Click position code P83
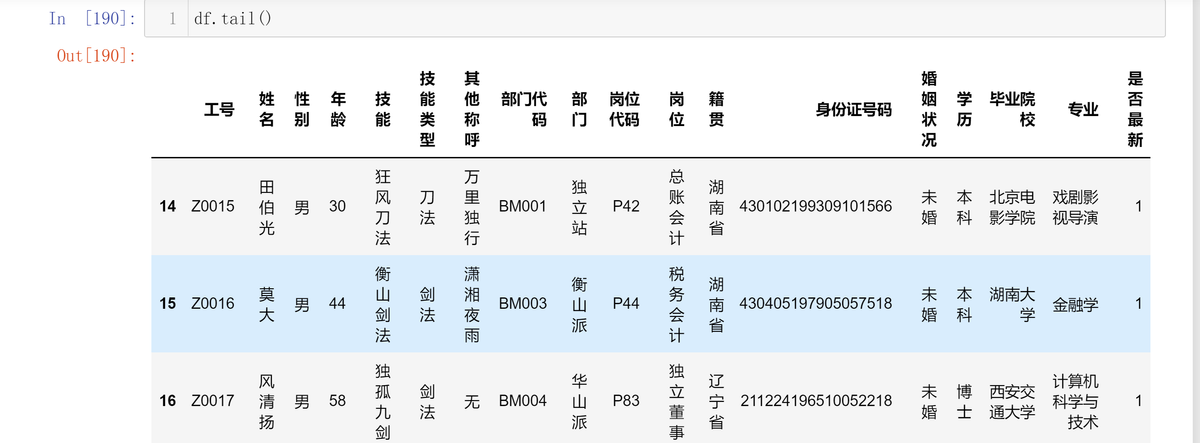Screen dimensions: 1200x443 [x=626, y=401]
